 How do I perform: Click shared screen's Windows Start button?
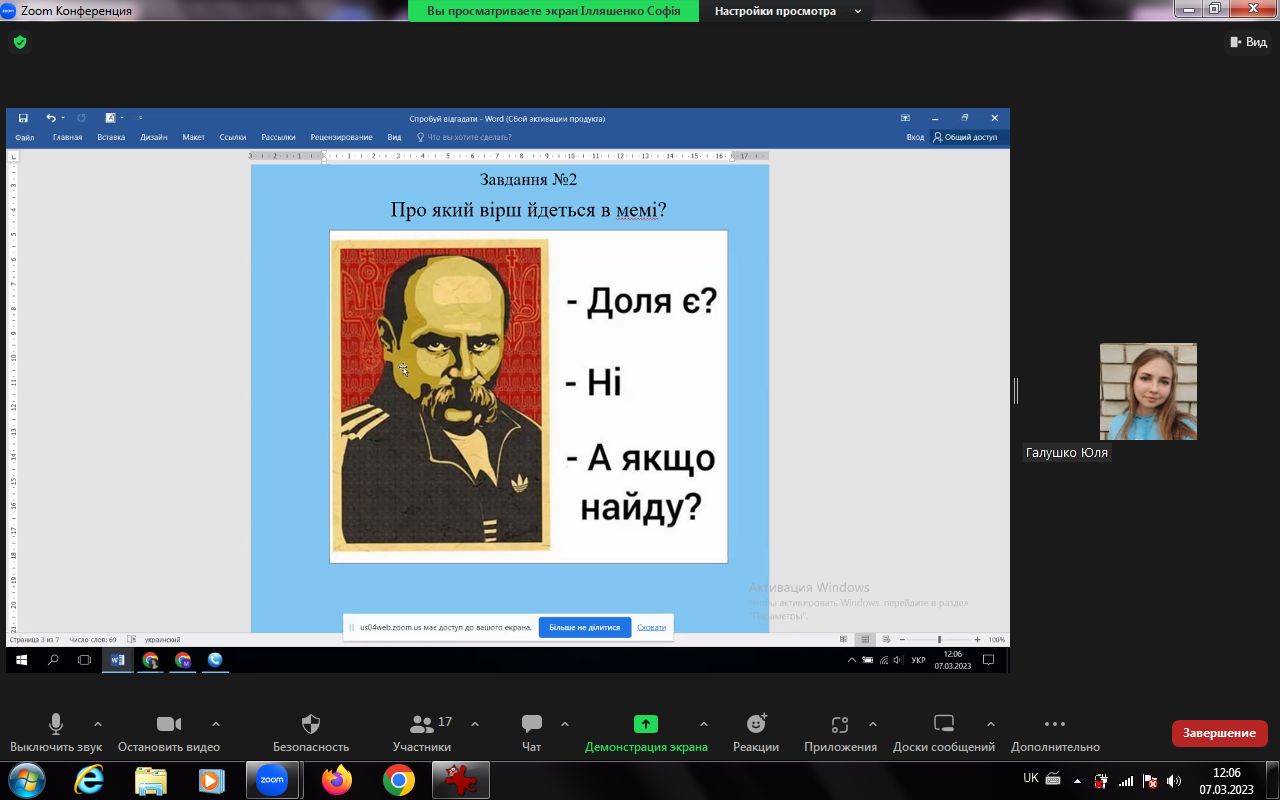[x=21, y=660]
